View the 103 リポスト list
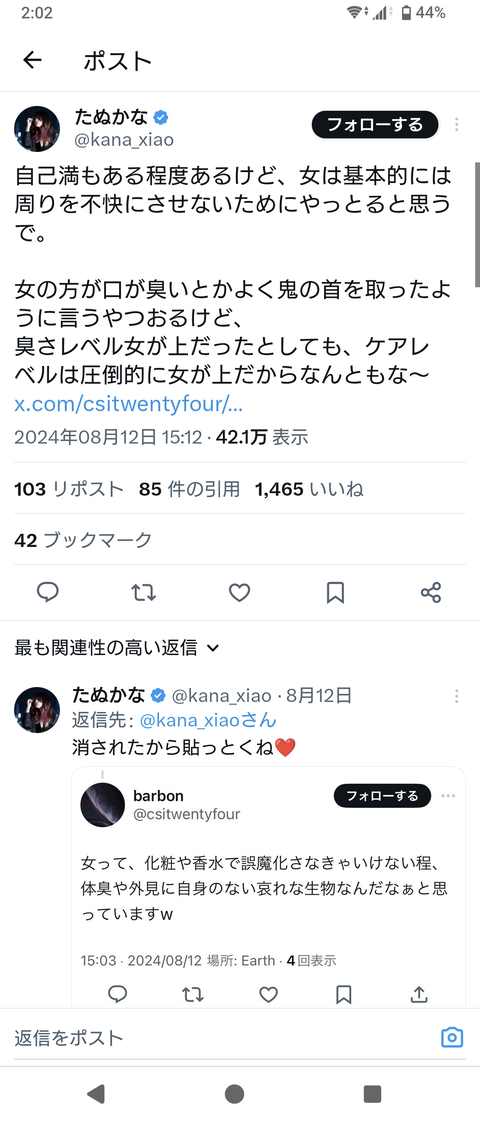The height and width of the screenshot is (1121, 480). (x=69, y=489)
